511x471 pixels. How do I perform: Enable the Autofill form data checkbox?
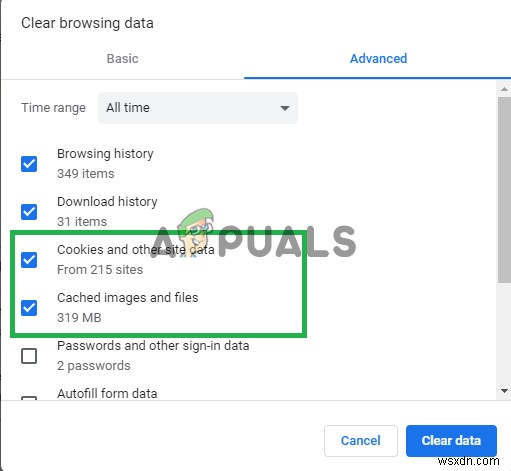(29, 398)
